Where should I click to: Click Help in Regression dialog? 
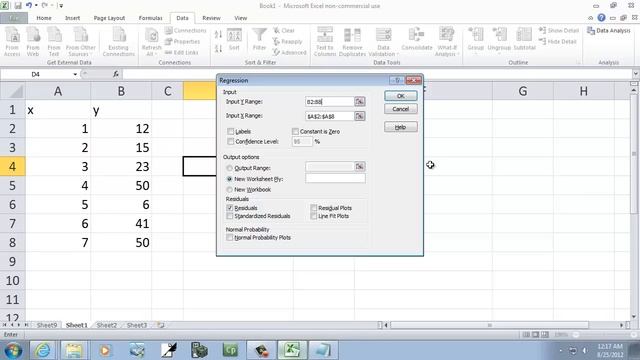[401, 127]
